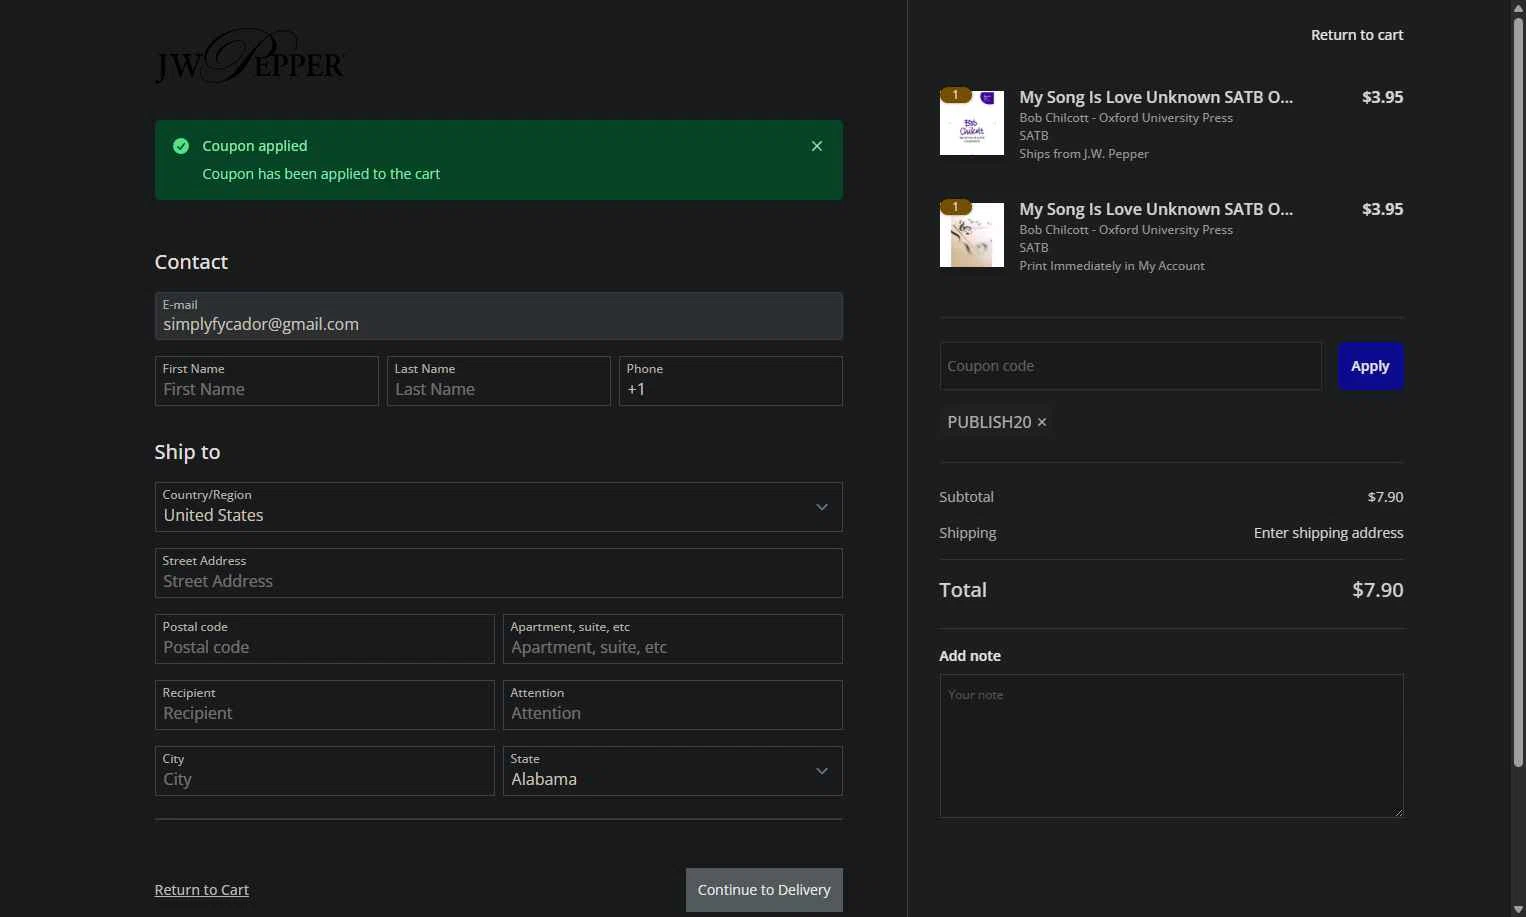Focus the Coupon code field
1526x917 pixels.
tap(1130, 366)
